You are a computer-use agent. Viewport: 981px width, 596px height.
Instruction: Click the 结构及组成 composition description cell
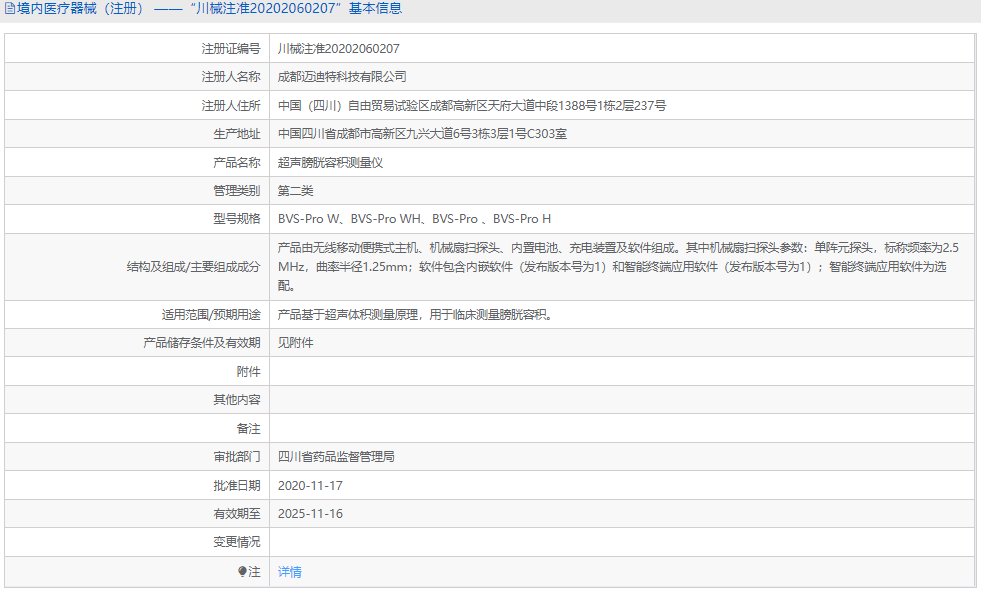600,265
